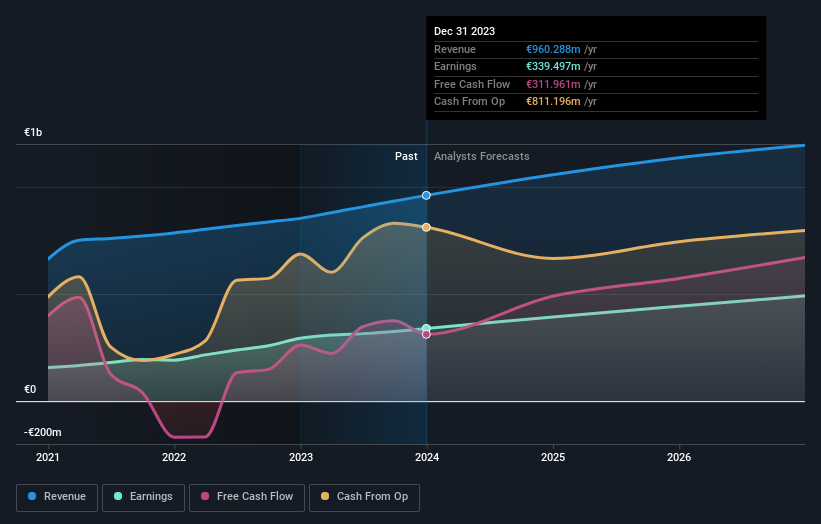Select the blue Revenue marker at 2024
Screen dimensions: 821x524
[x=426, y=195]
